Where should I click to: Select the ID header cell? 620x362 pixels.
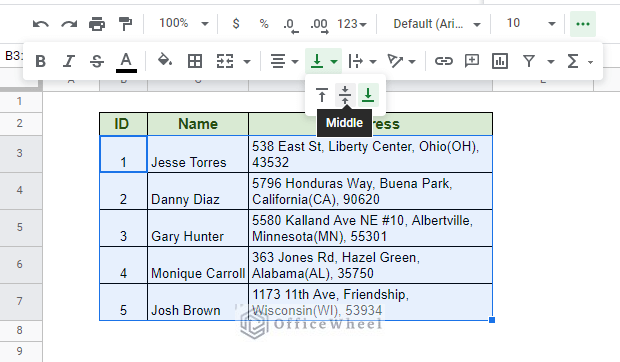click(x=123, y=124)
